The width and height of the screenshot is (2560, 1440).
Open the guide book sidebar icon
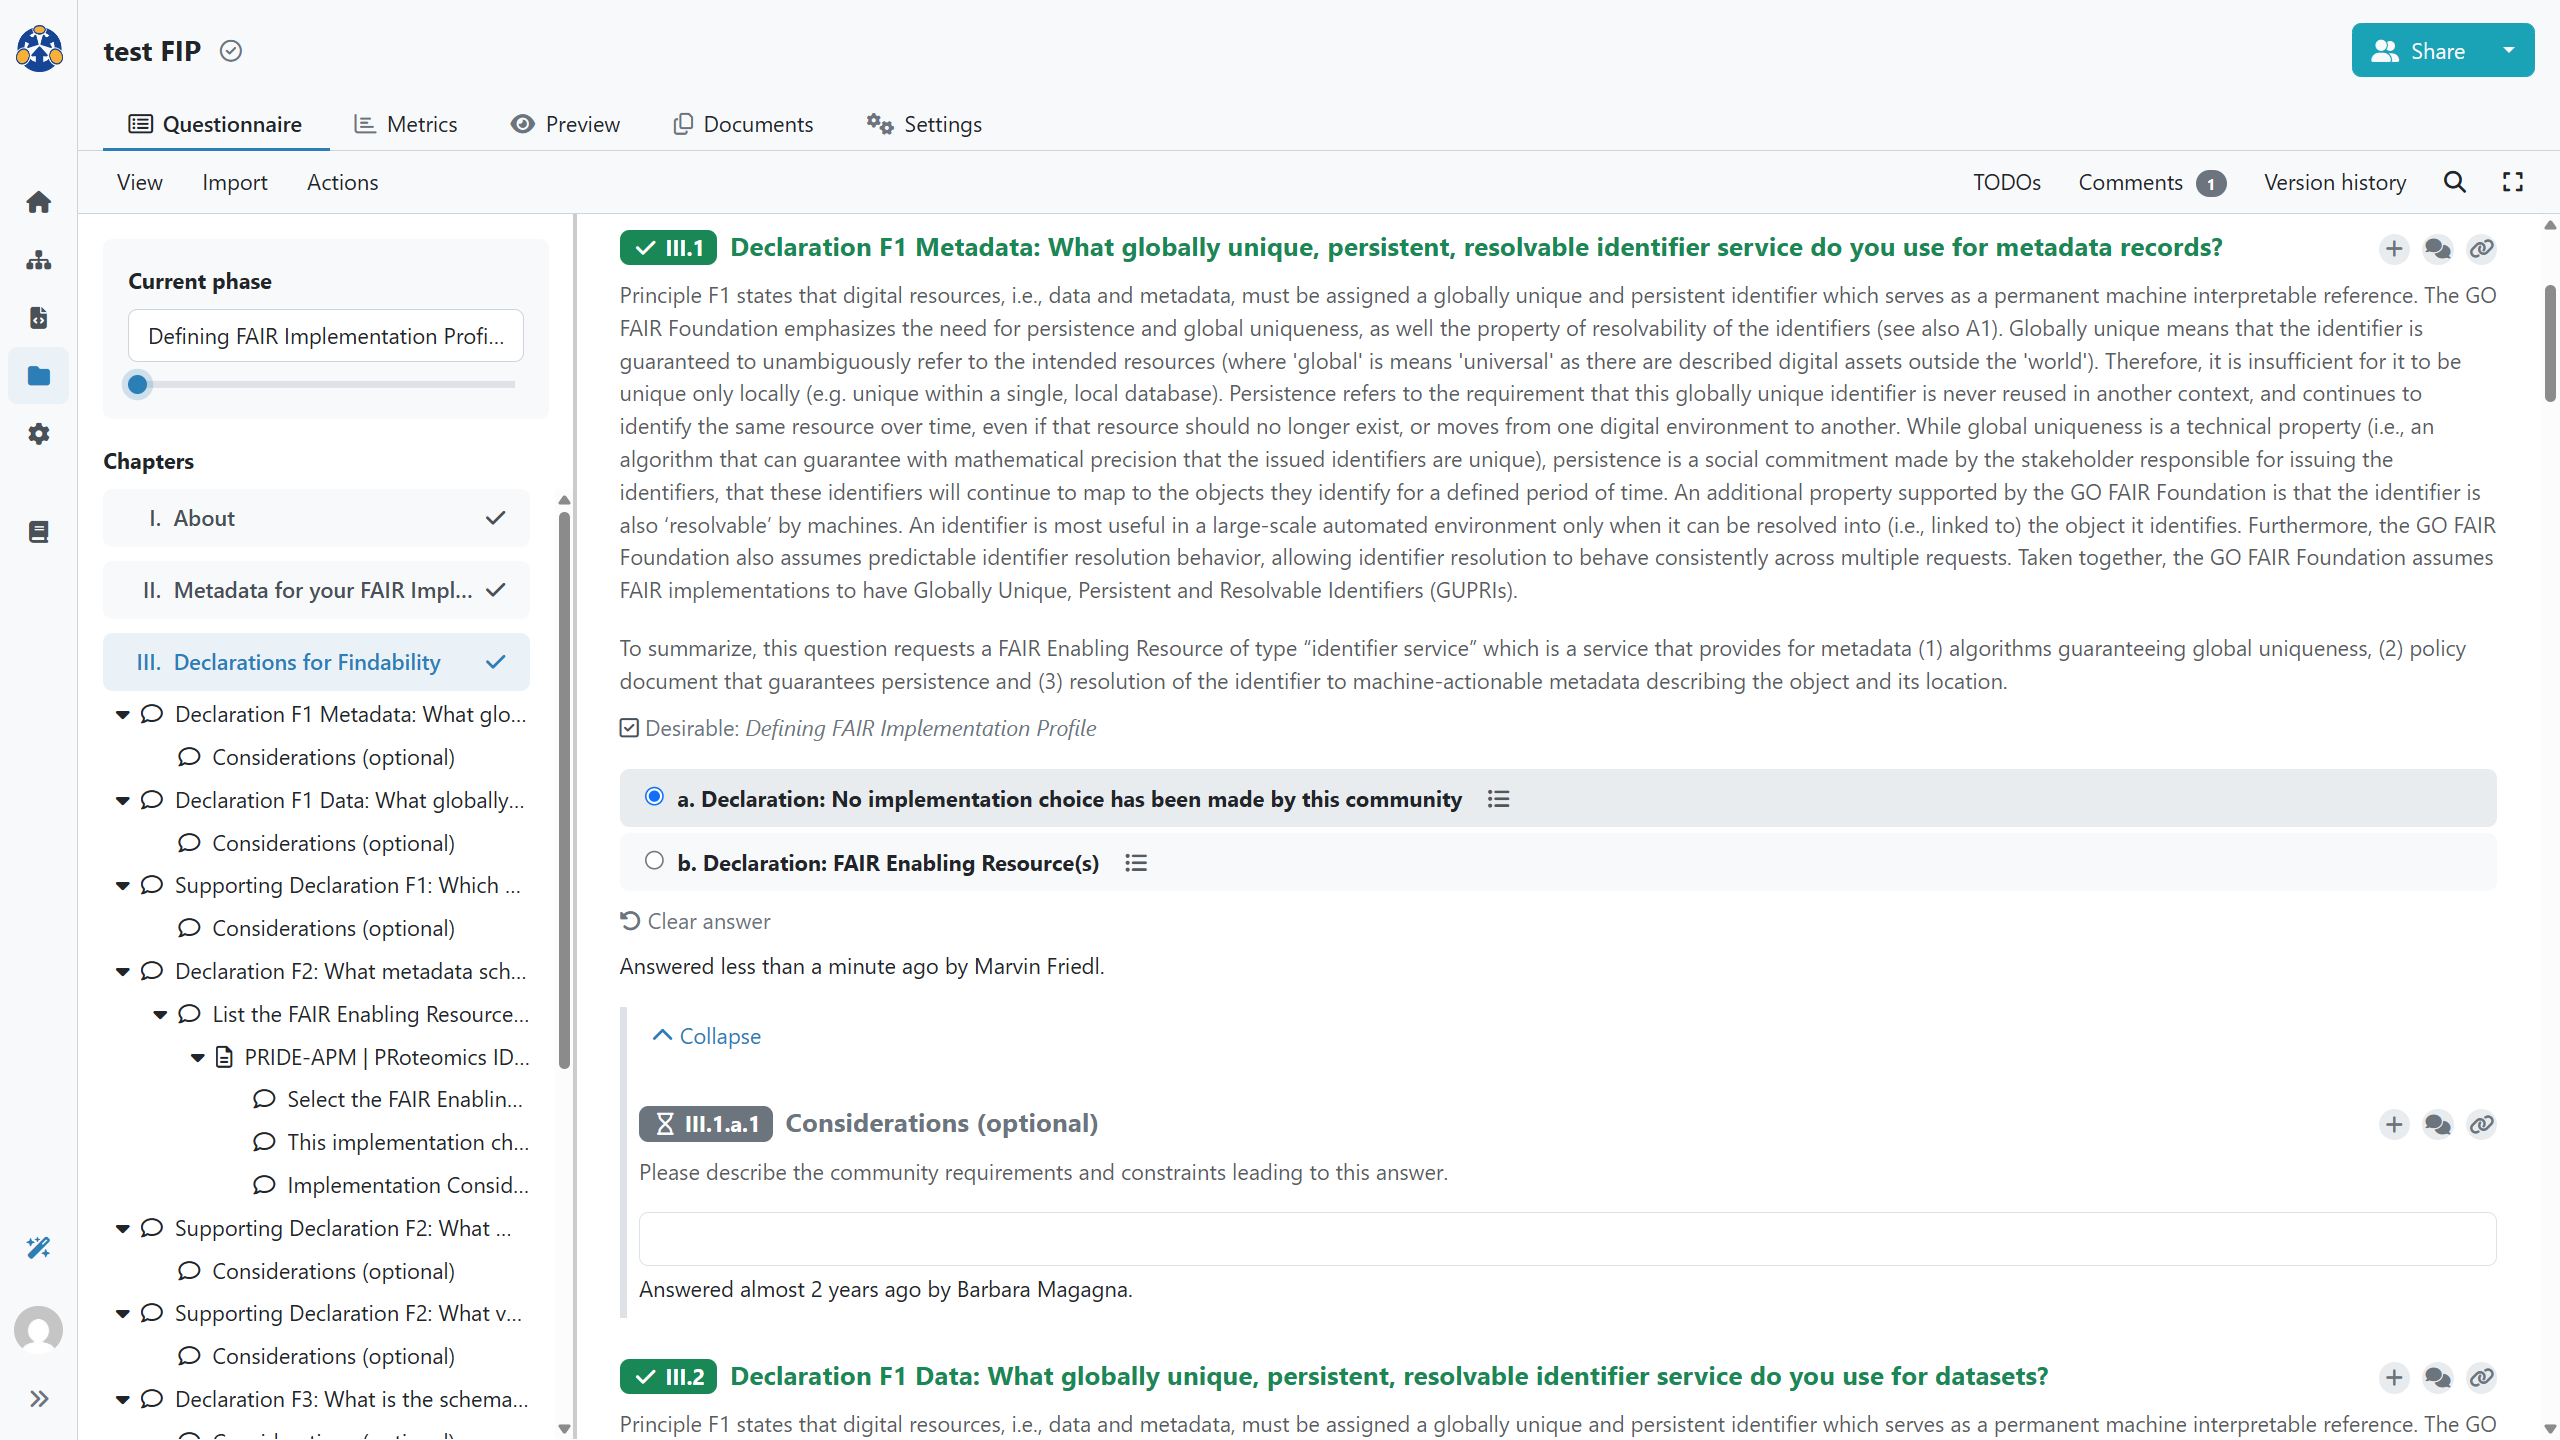(x=39, y=532)
